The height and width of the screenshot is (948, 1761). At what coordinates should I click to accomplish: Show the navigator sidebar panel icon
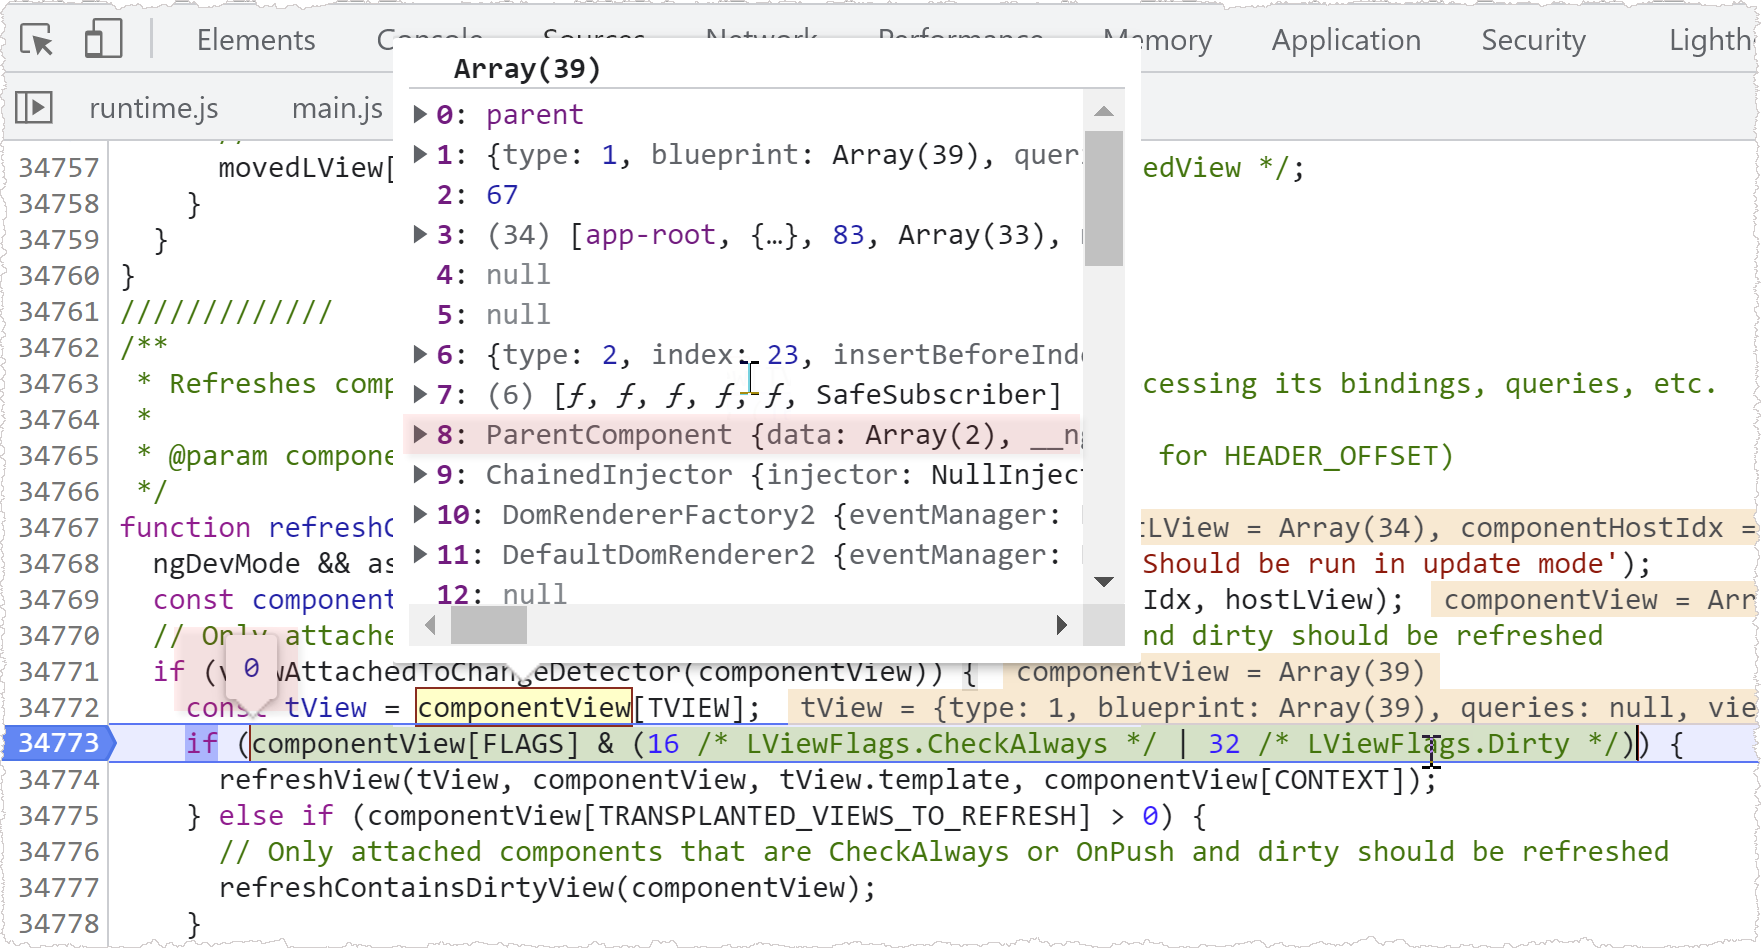pos(34,107)
